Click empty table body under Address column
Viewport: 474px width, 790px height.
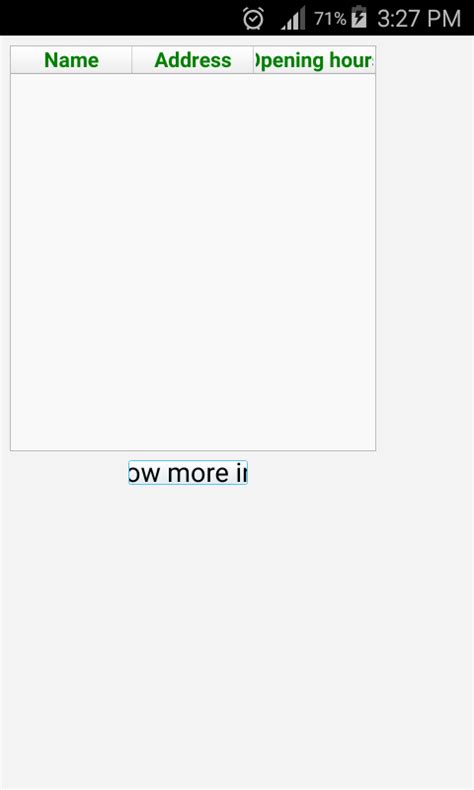[x=193, y=261]
